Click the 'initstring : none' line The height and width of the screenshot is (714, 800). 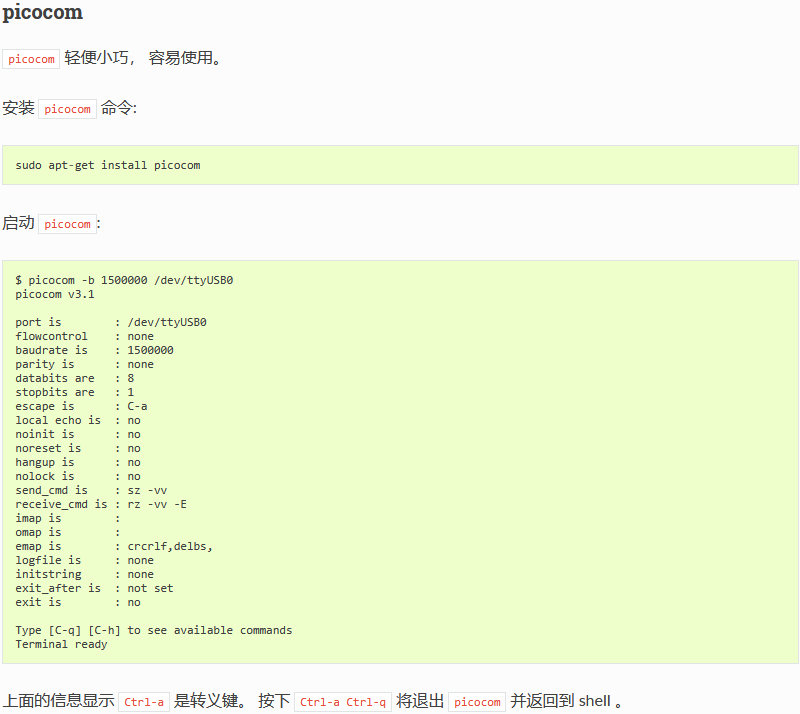[84, 575]
